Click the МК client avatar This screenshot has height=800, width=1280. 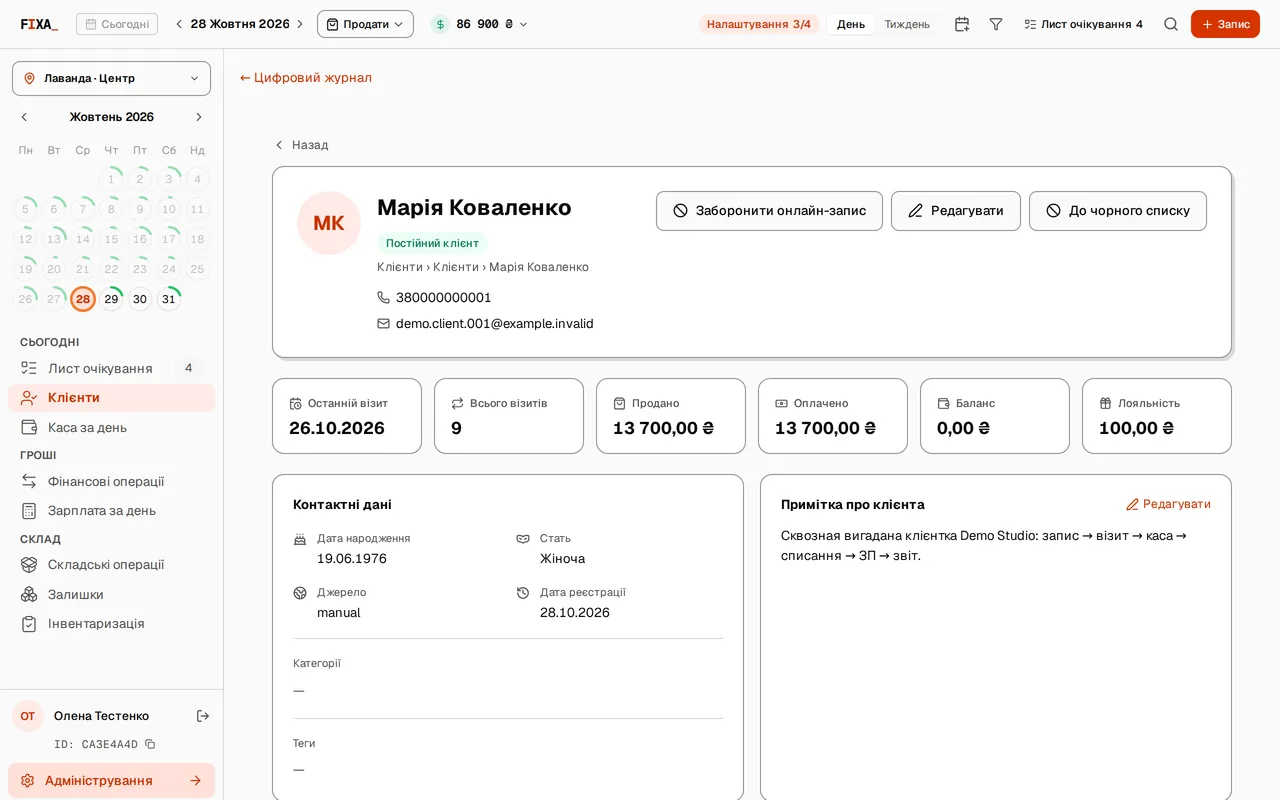[329, 223]
